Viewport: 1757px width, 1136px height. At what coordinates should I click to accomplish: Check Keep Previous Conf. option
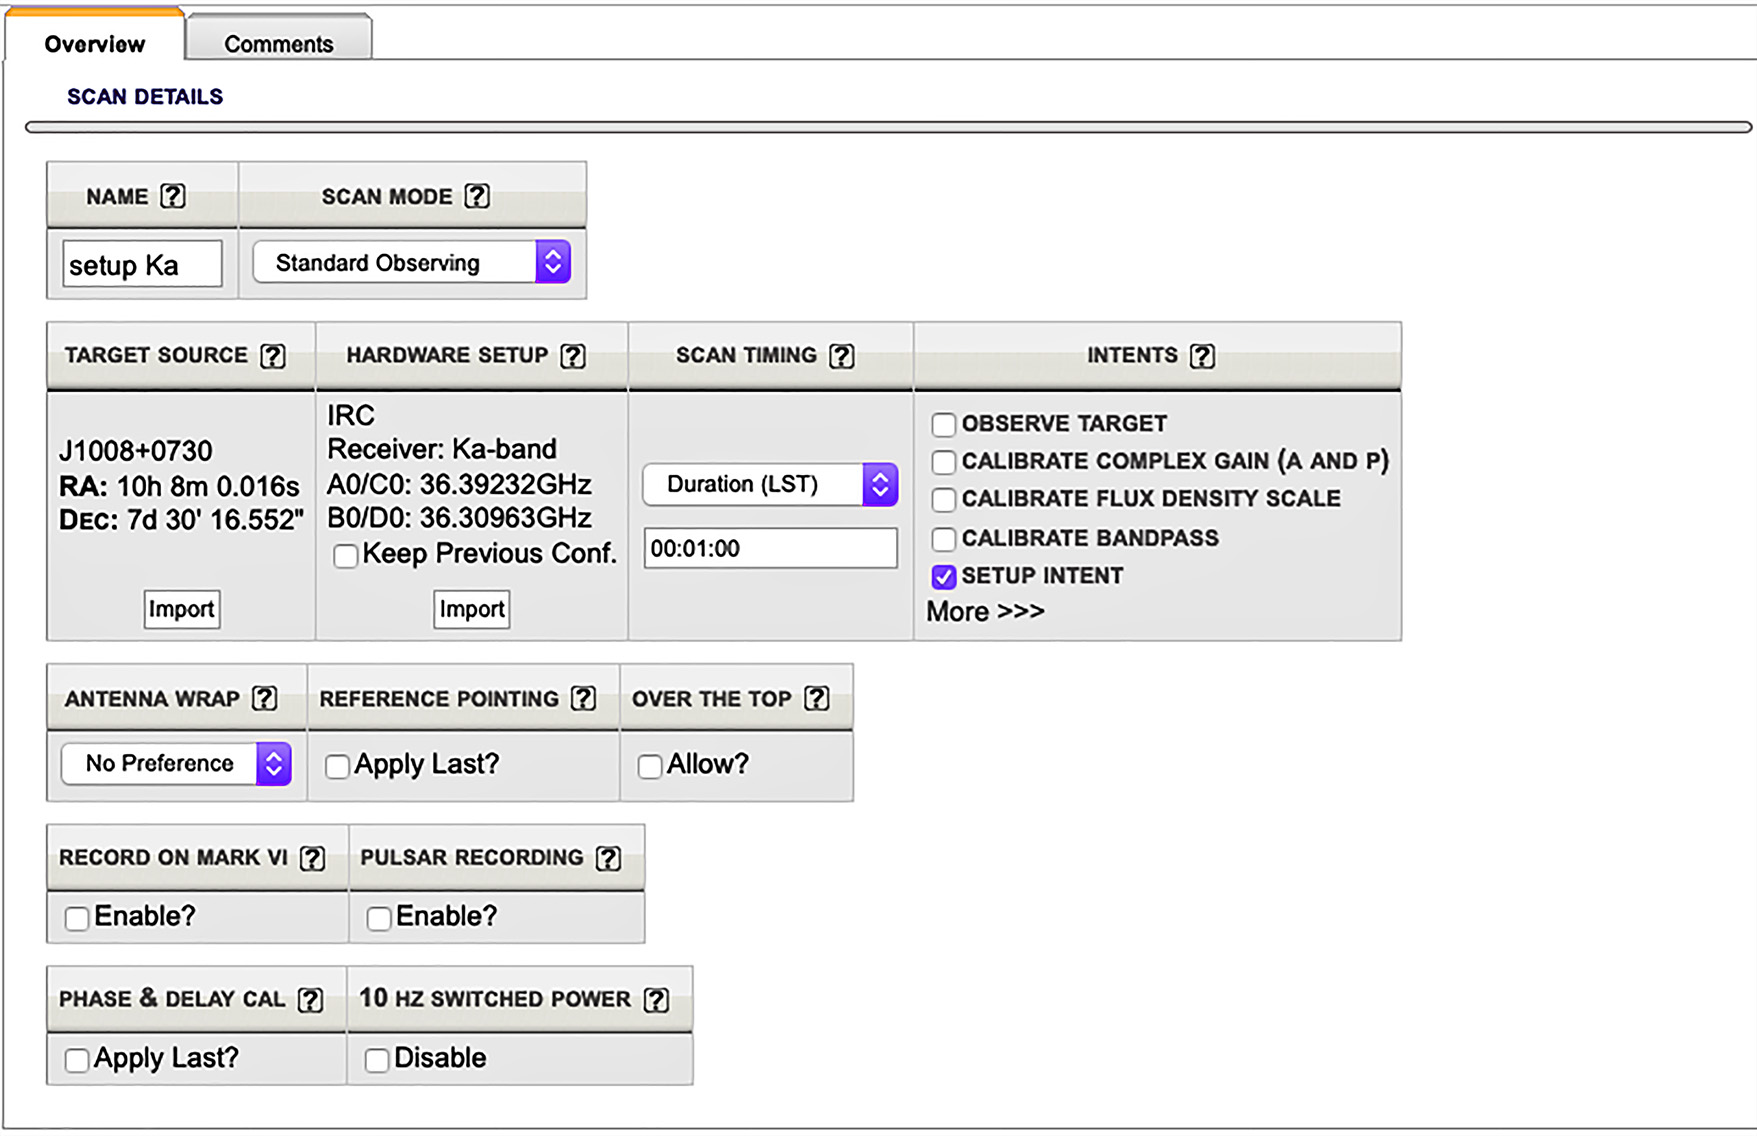pos(345,556)
